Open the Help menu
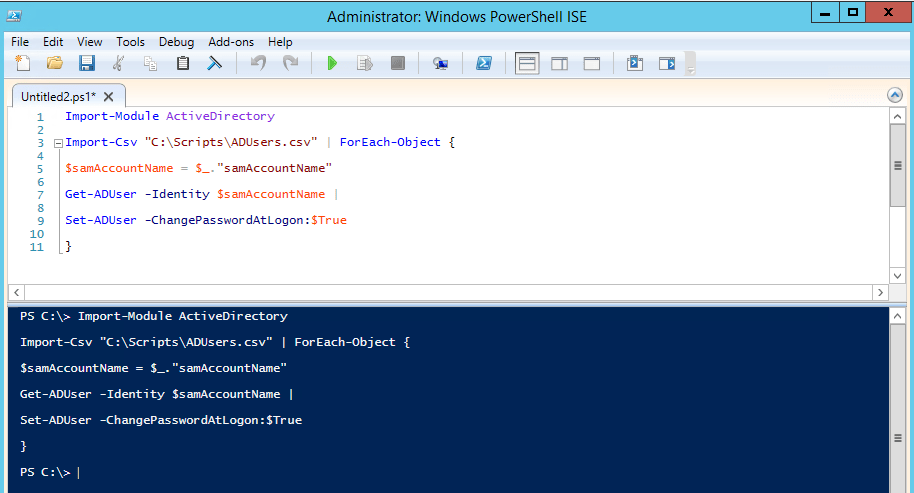 point(280,42)
